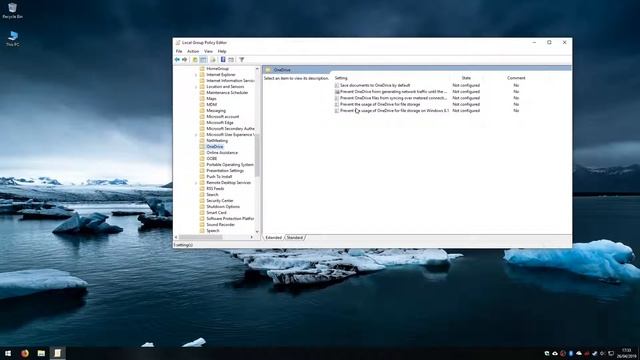This screenshot has width=640, height=360.
Task: Select the NetMeeting folder
Action: tap(213, 140)
